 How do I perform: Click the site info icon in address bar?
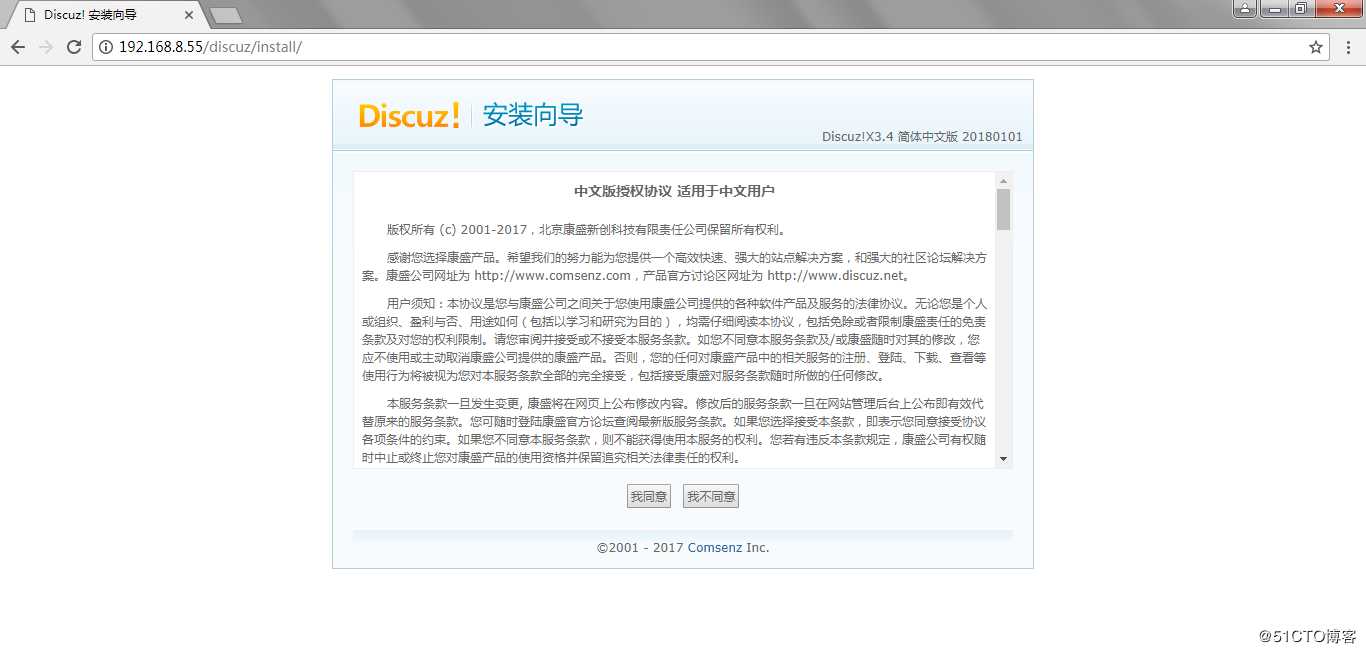coord(107,47)
